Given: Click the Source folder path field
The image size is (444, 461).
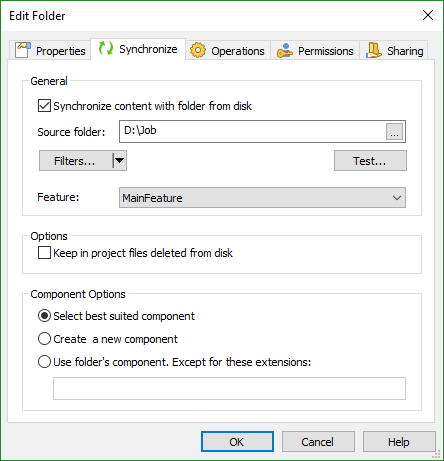Looking at the screenshot, I should coord(252,132).
